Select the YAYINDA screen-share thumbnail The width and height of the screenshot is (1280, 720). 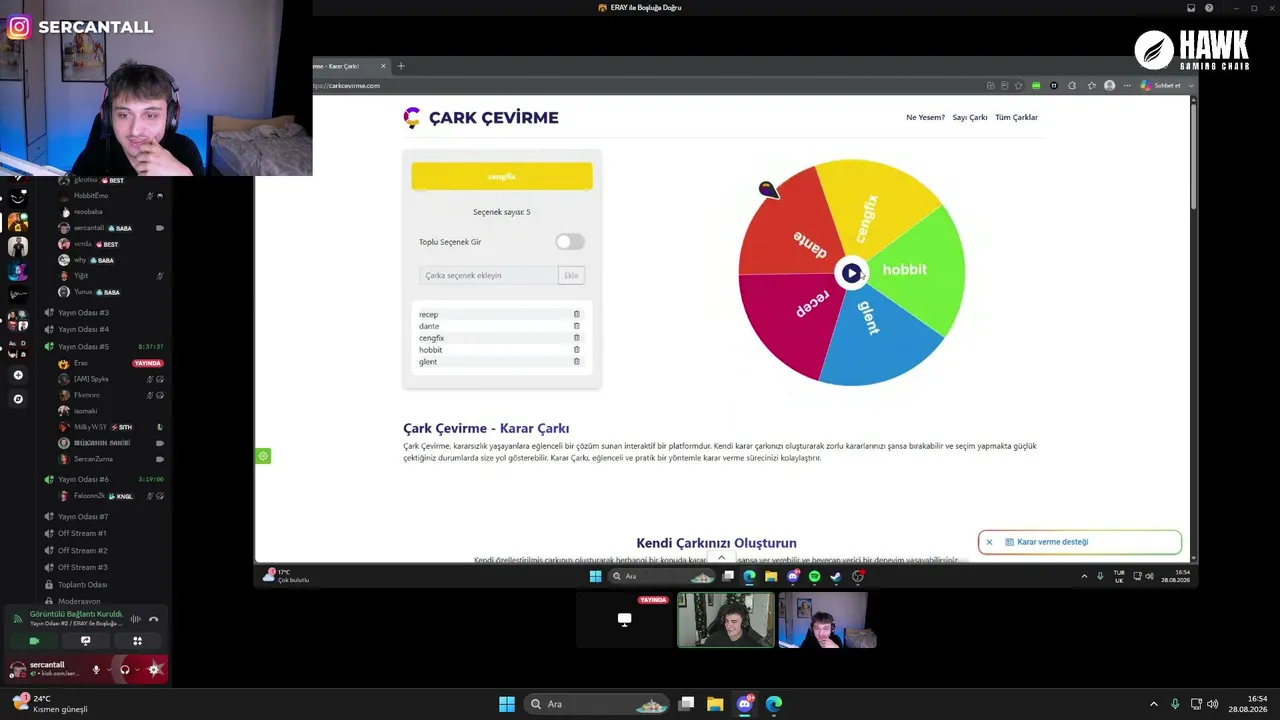625,620
